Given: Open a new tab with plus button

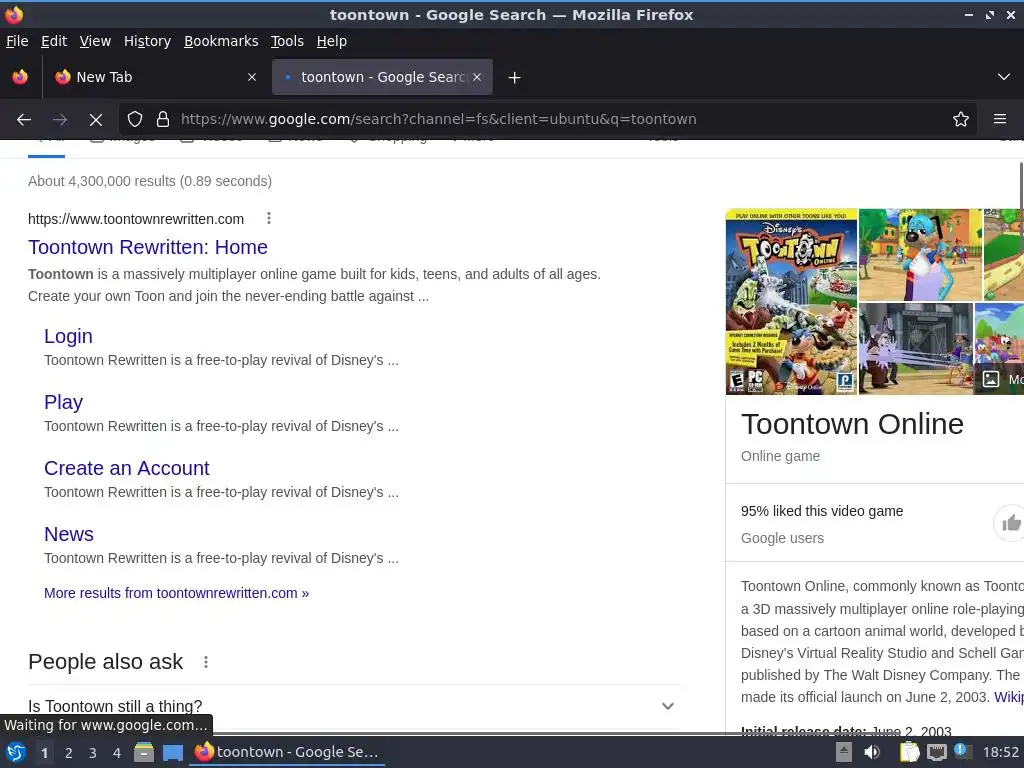Looking at the screenshot, I should 515,78.
